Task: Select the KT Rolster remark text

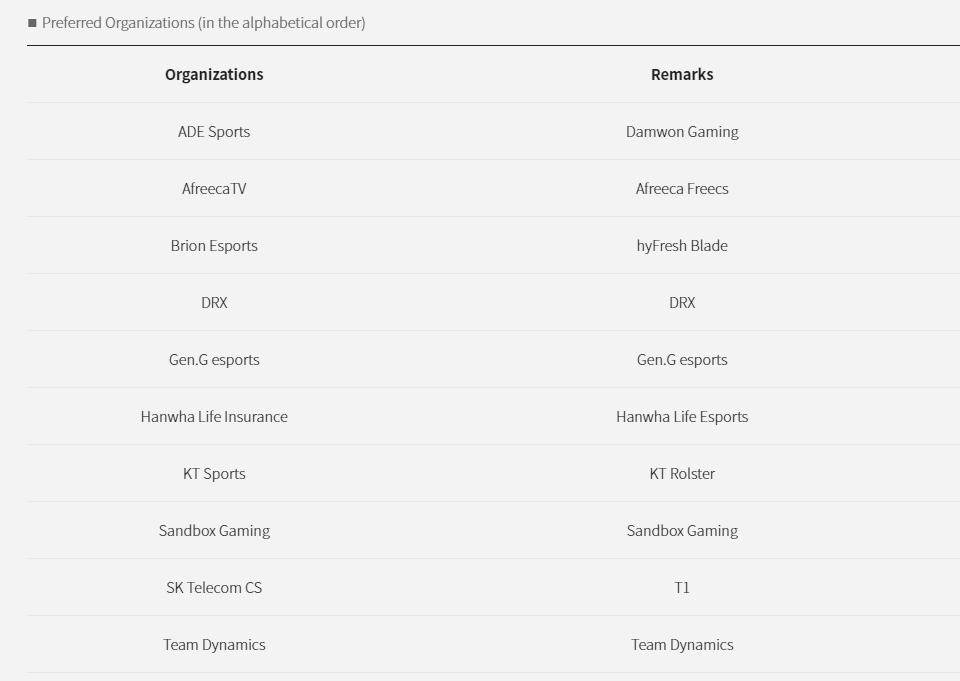Action: click(x=682, y=473)
